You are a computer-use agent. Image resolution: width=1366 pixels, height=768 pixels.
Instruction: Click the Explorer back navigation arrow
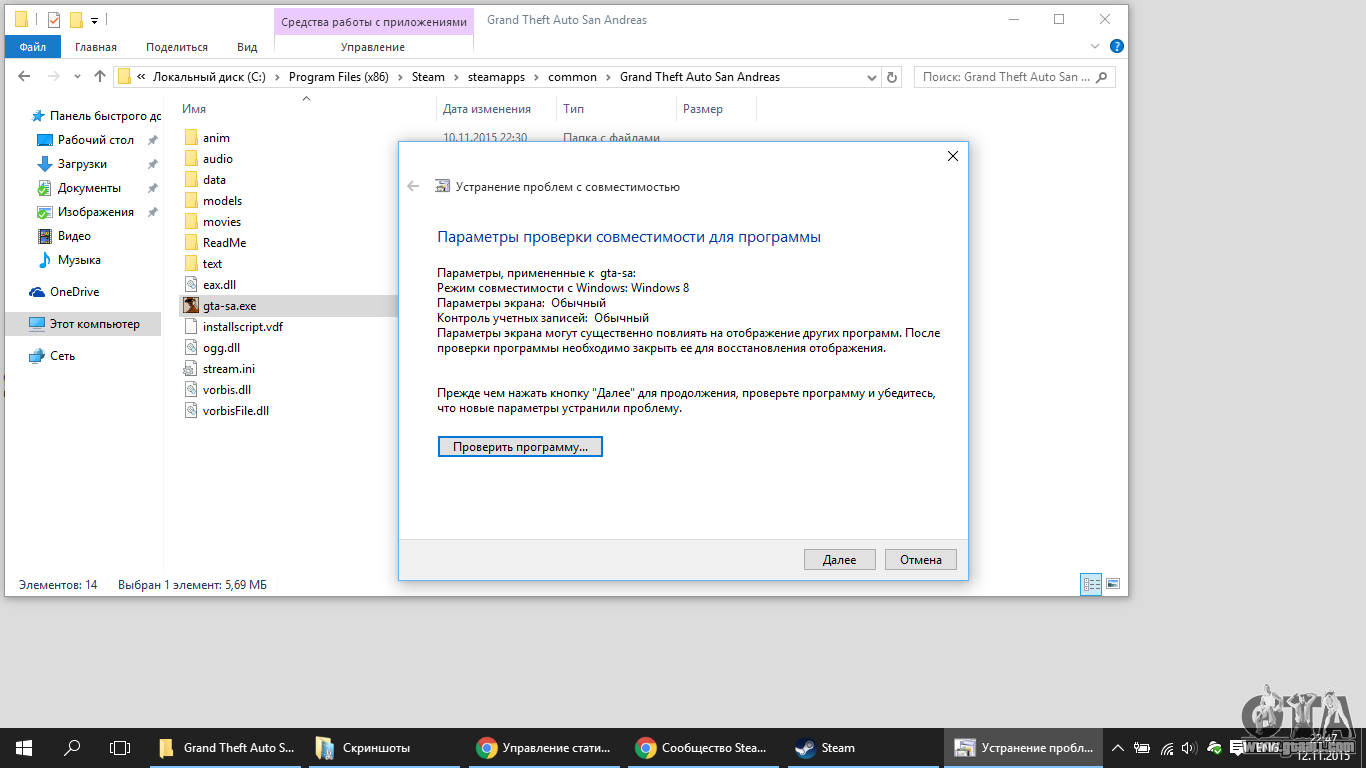pyautogui.click(x=25, y=76)
